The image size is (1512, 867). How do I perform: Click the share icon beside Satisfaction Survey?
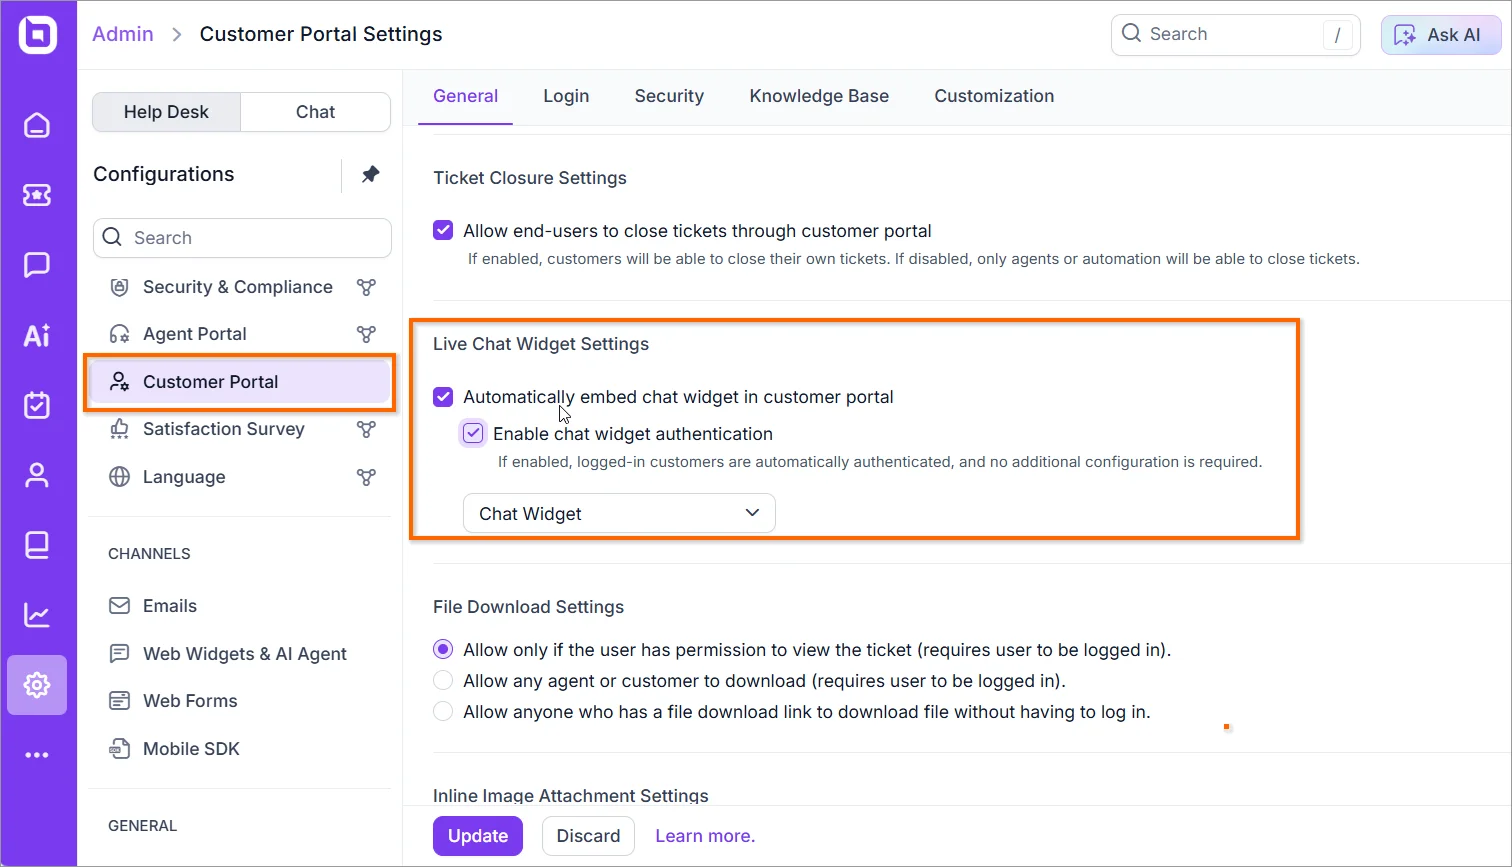pyautogui.click(x=367, y=429)
